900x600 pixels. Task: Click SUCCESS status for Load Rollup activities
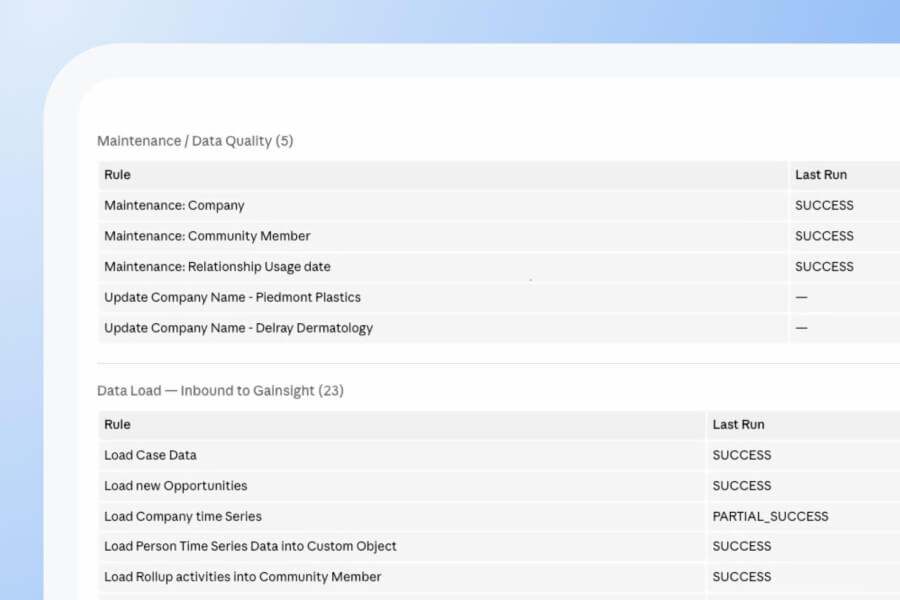742,576
